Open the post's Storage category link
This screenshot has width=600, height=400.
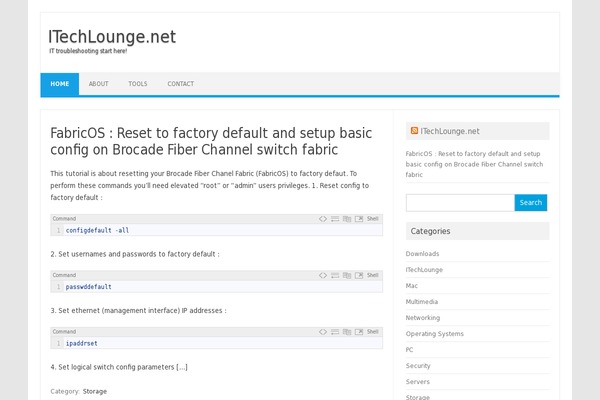point(95,391)
